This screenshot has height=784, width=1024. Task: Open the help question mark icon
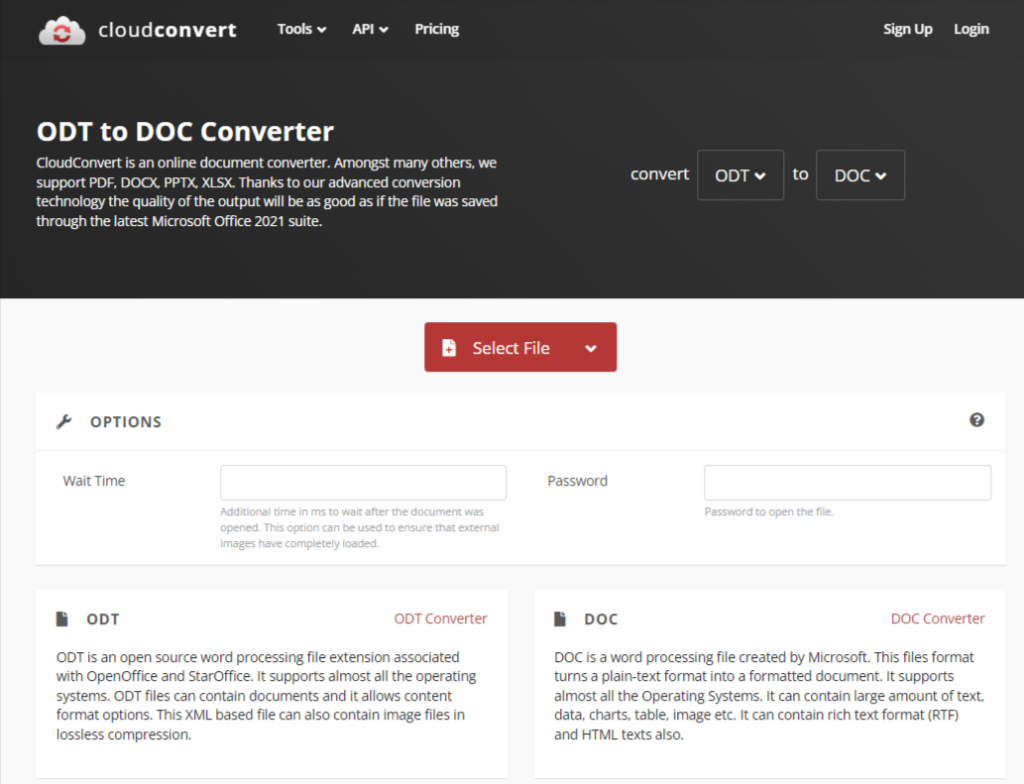(x=978, y=421)
